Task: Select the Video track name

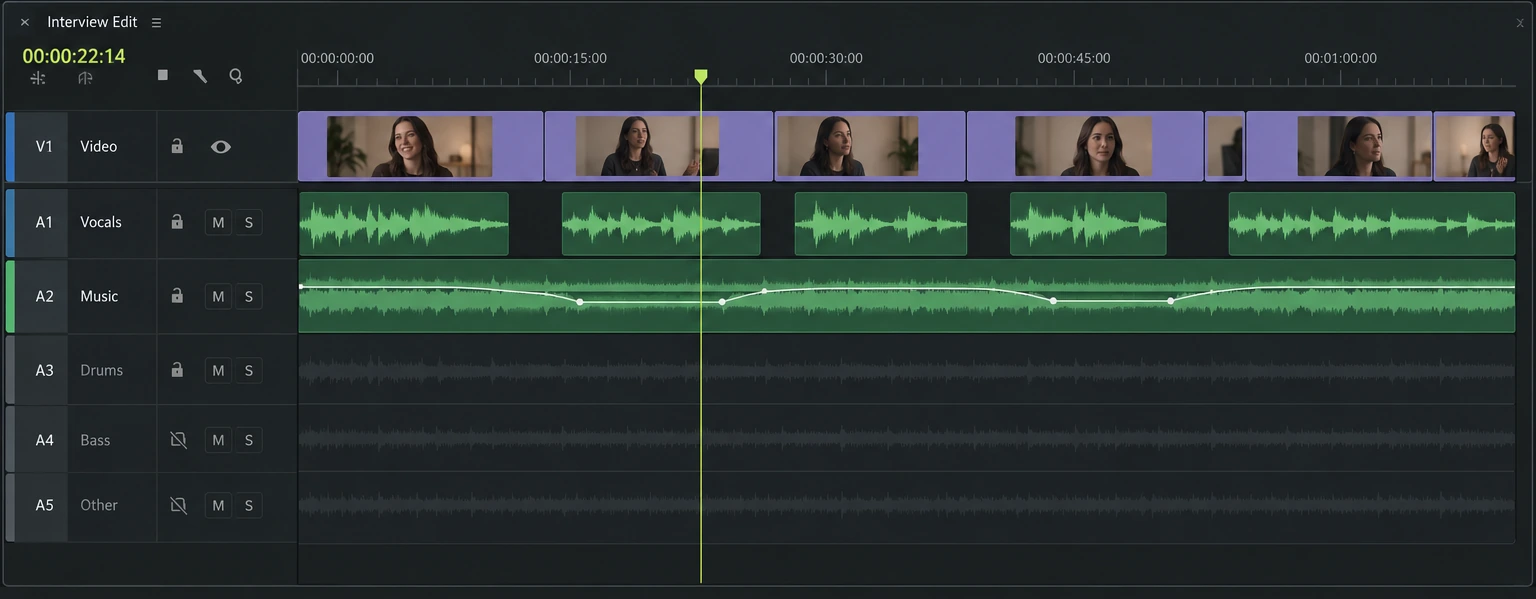Action: (x=99, y=146)
